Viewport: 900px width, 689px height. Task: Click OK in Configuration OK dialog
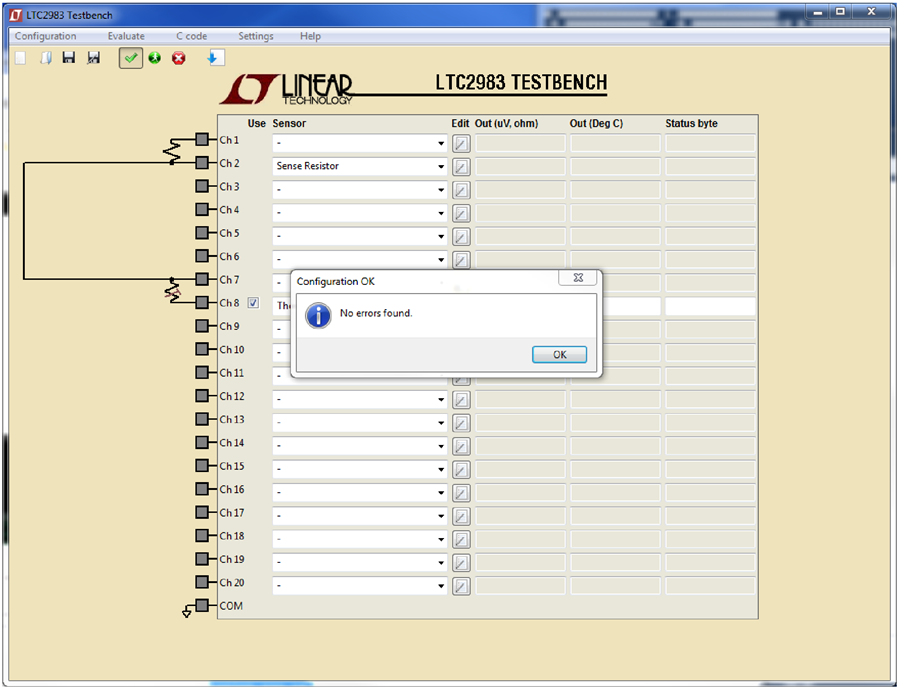[x=559, y=355]
